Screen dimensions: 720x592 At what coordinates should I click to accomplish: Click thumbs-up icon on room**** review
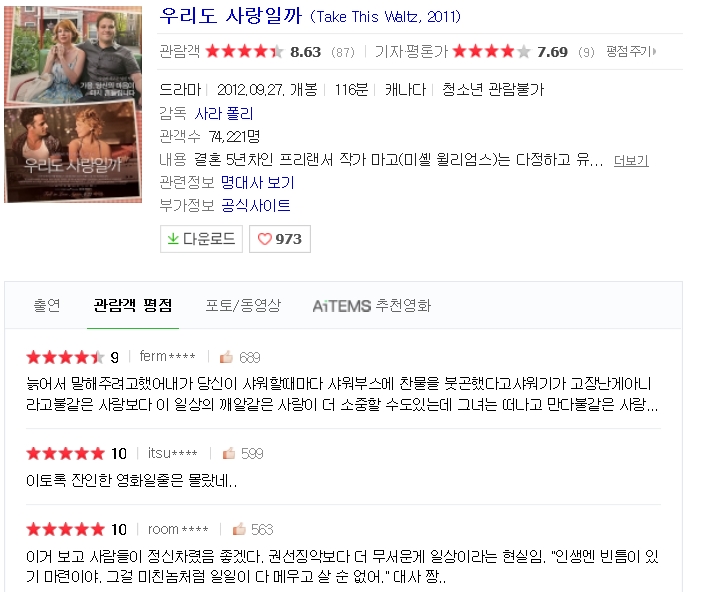tap(239, 529)
